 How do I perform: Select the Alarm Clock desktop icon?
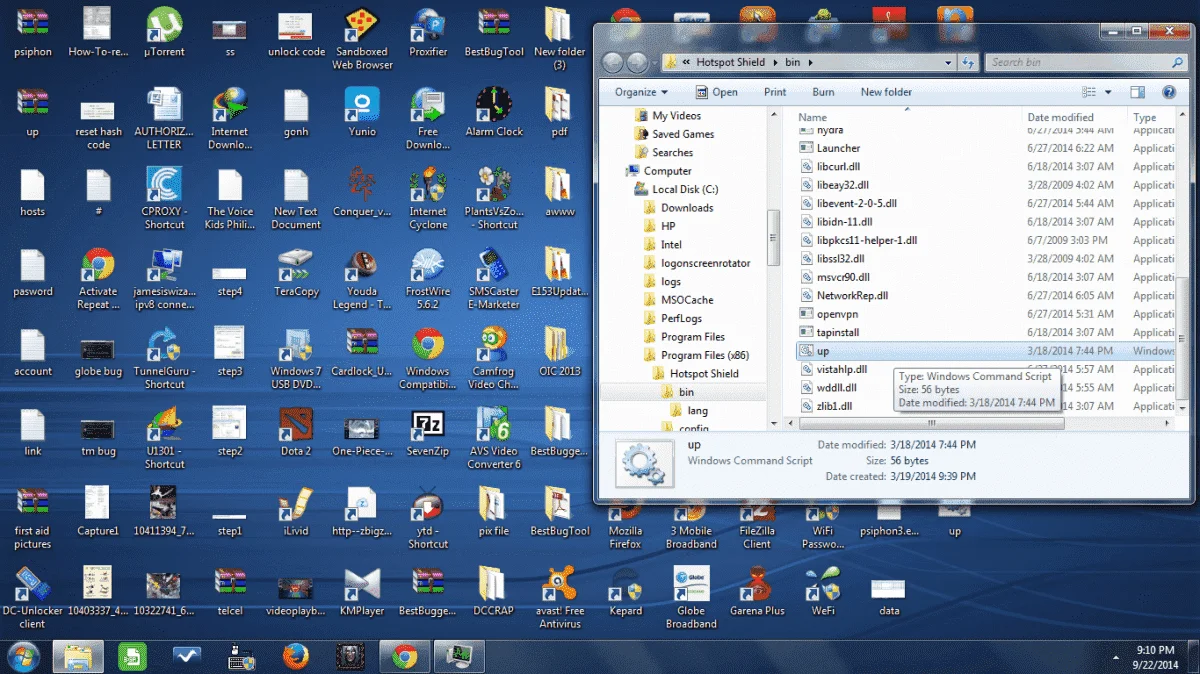(x=494, y=111)
